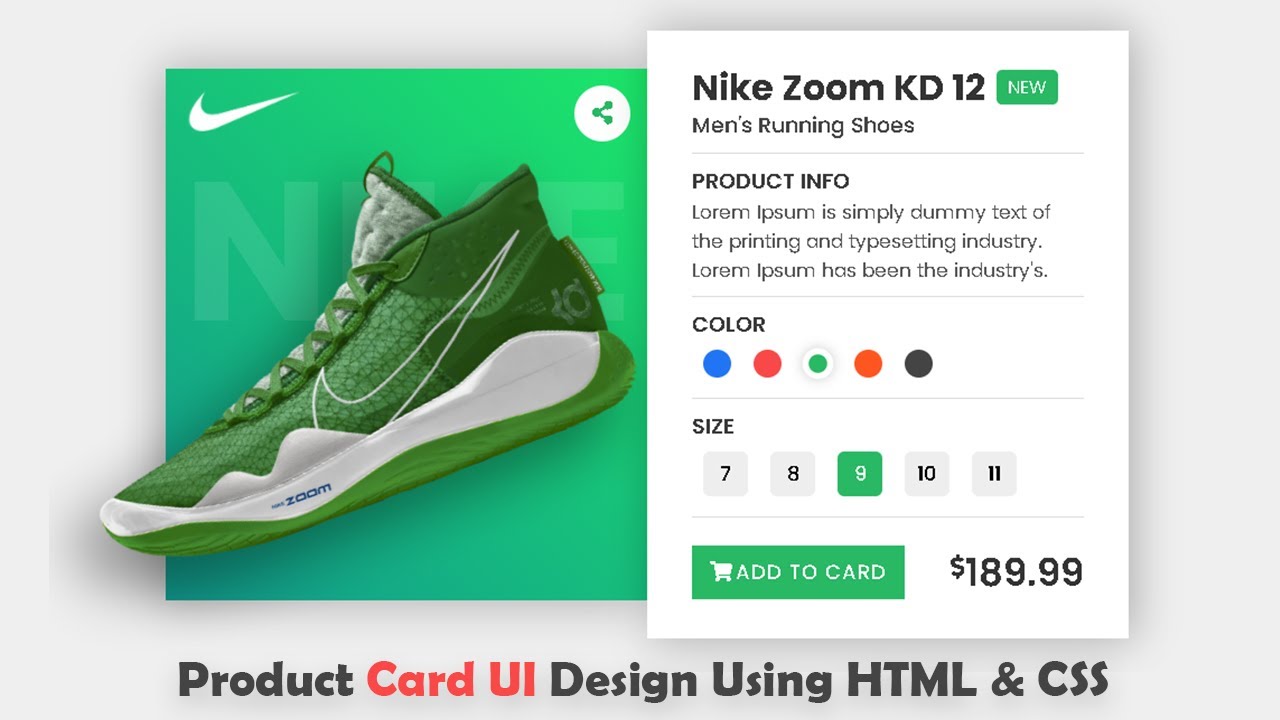The width and height of the screenshot is (1280, 720).
Task: Select the blue color swatch
Action: (x=717, y=363)
